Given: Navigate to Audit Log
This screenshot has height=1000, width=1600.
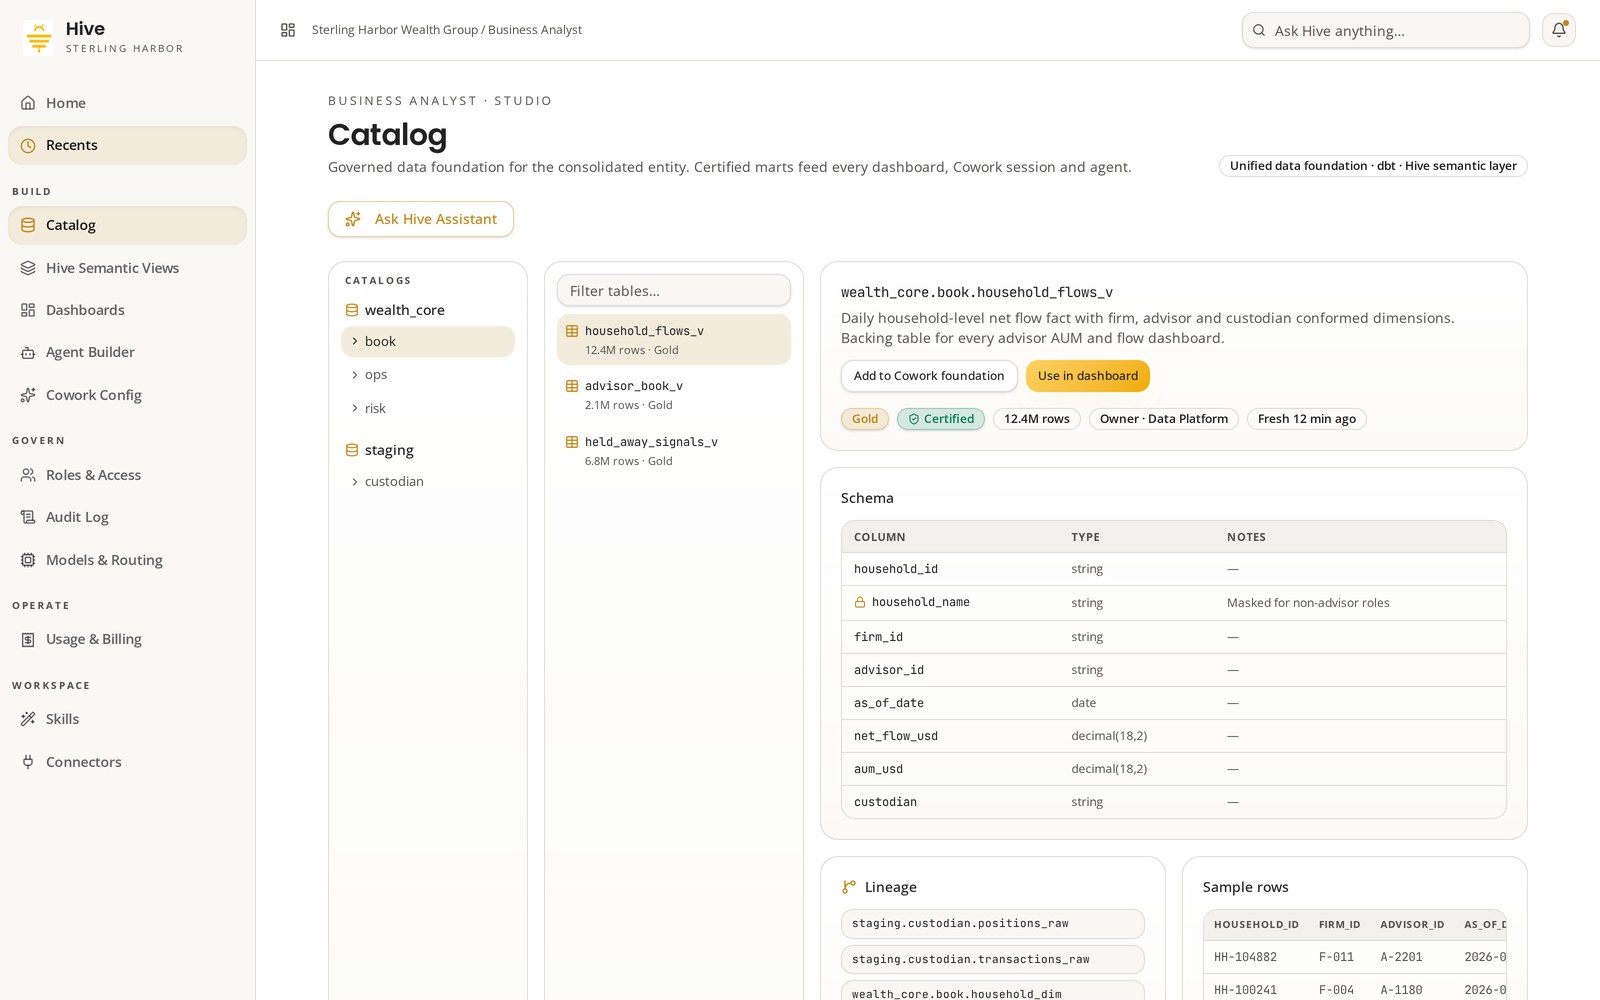Looking at the screenshot, I should [x=127, y=517].
